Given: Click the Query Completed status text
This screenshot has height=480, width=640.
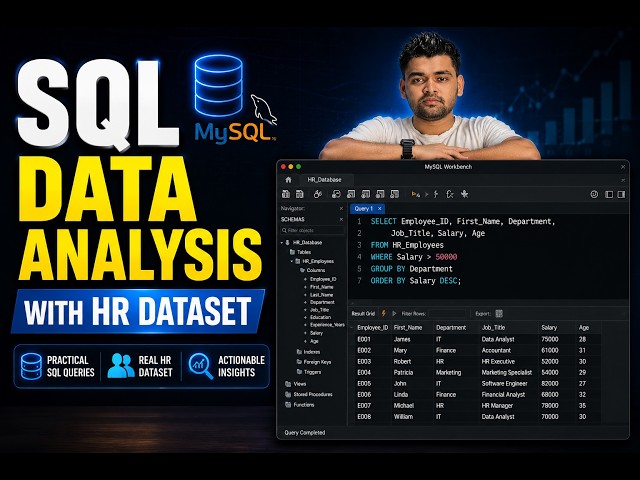Looking at the screenshot, I should (x=304, y=433).
